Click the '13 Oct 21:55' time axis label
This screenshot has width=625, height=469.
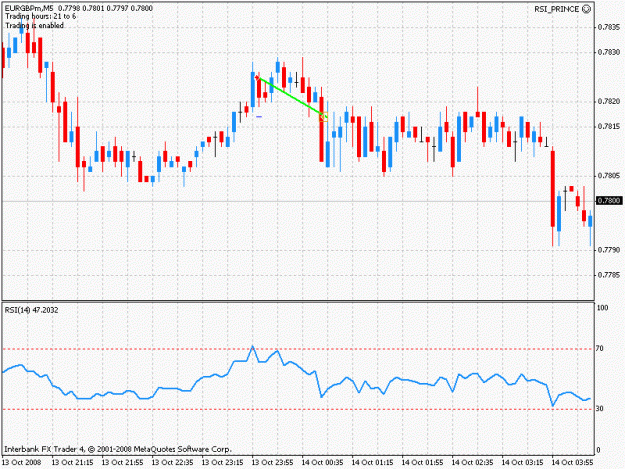(x=122, y=463)
